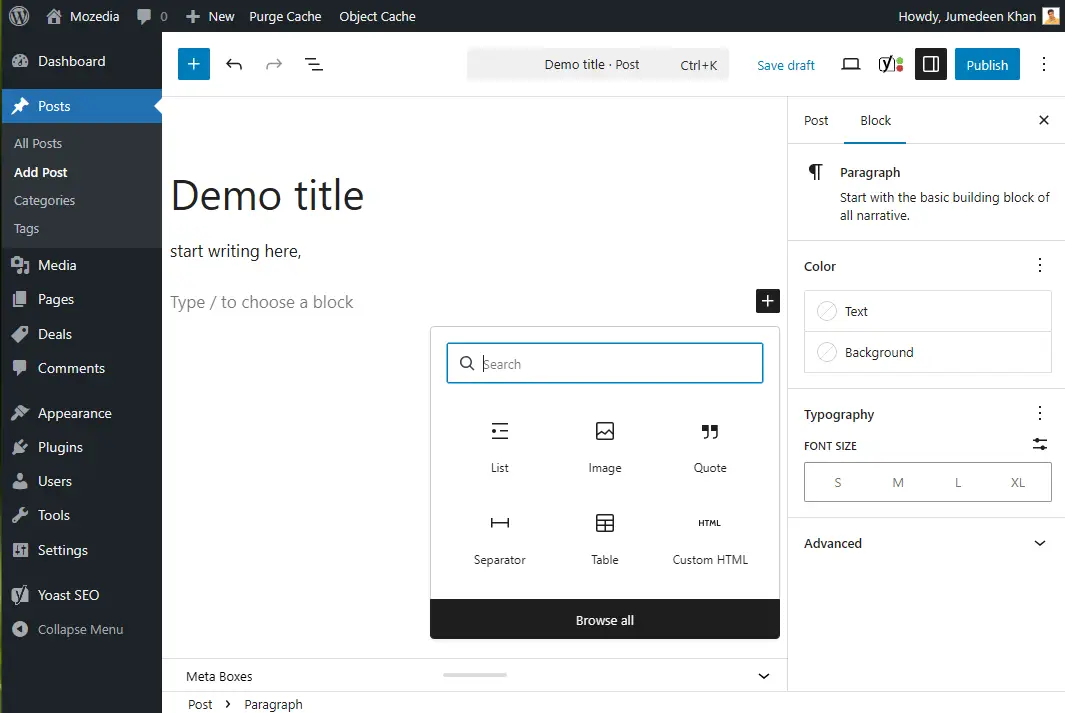Choose the XL font size
1065x713 pixels.
point(1018,482)
